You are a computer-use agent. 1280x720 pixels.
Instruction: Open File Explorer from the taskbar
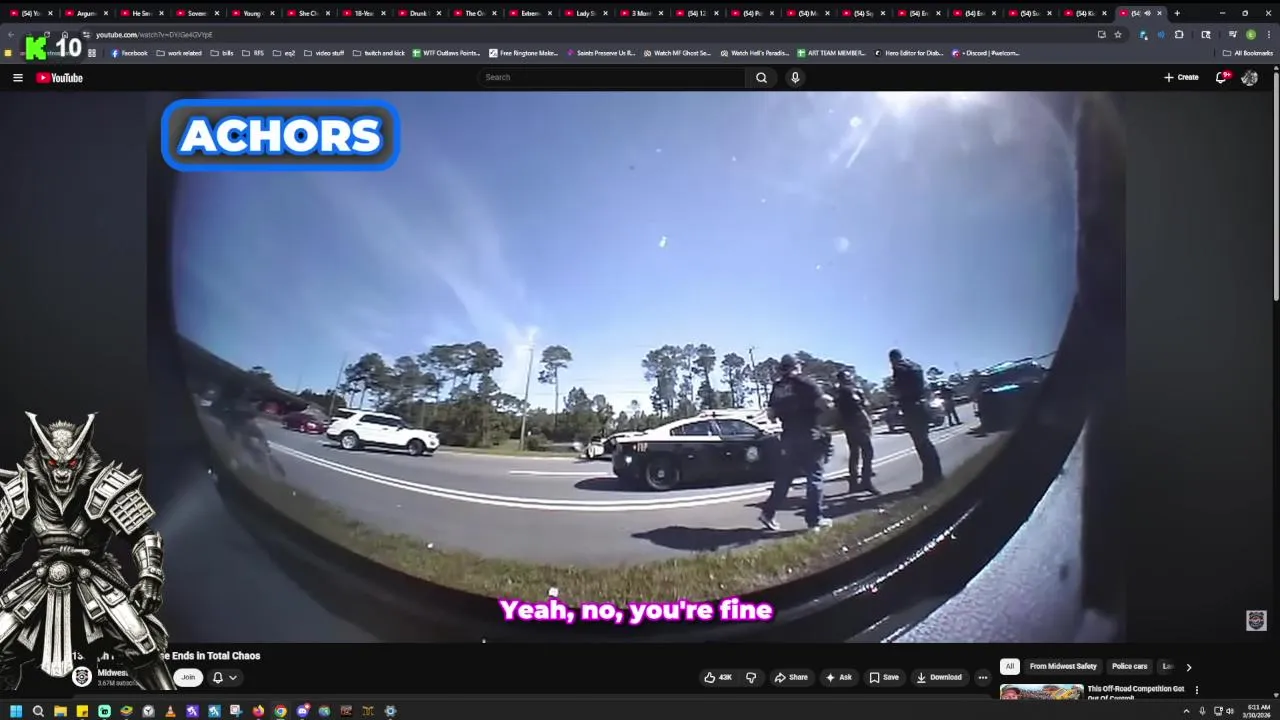point(60,711)
